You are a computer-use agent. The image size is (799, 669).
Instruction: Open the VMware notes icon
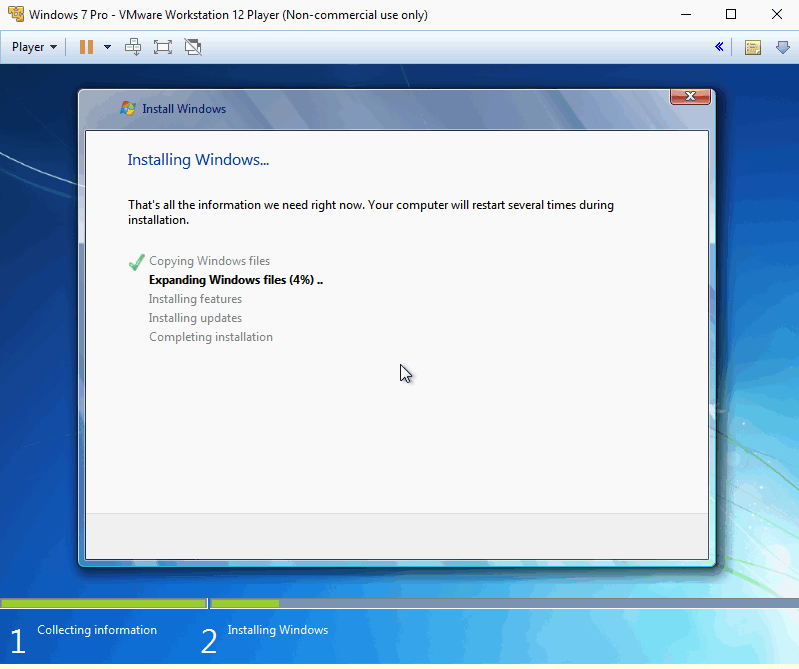753,47
